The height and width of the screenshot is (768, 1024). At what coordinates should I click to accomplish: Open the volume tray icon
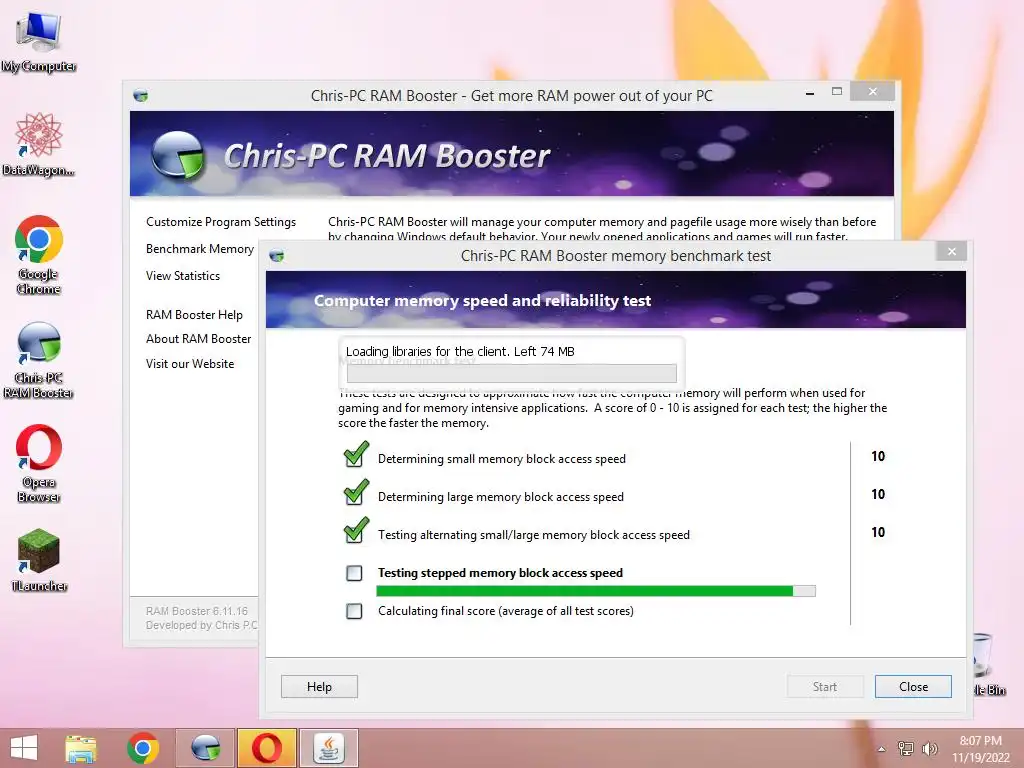(929, 748)
